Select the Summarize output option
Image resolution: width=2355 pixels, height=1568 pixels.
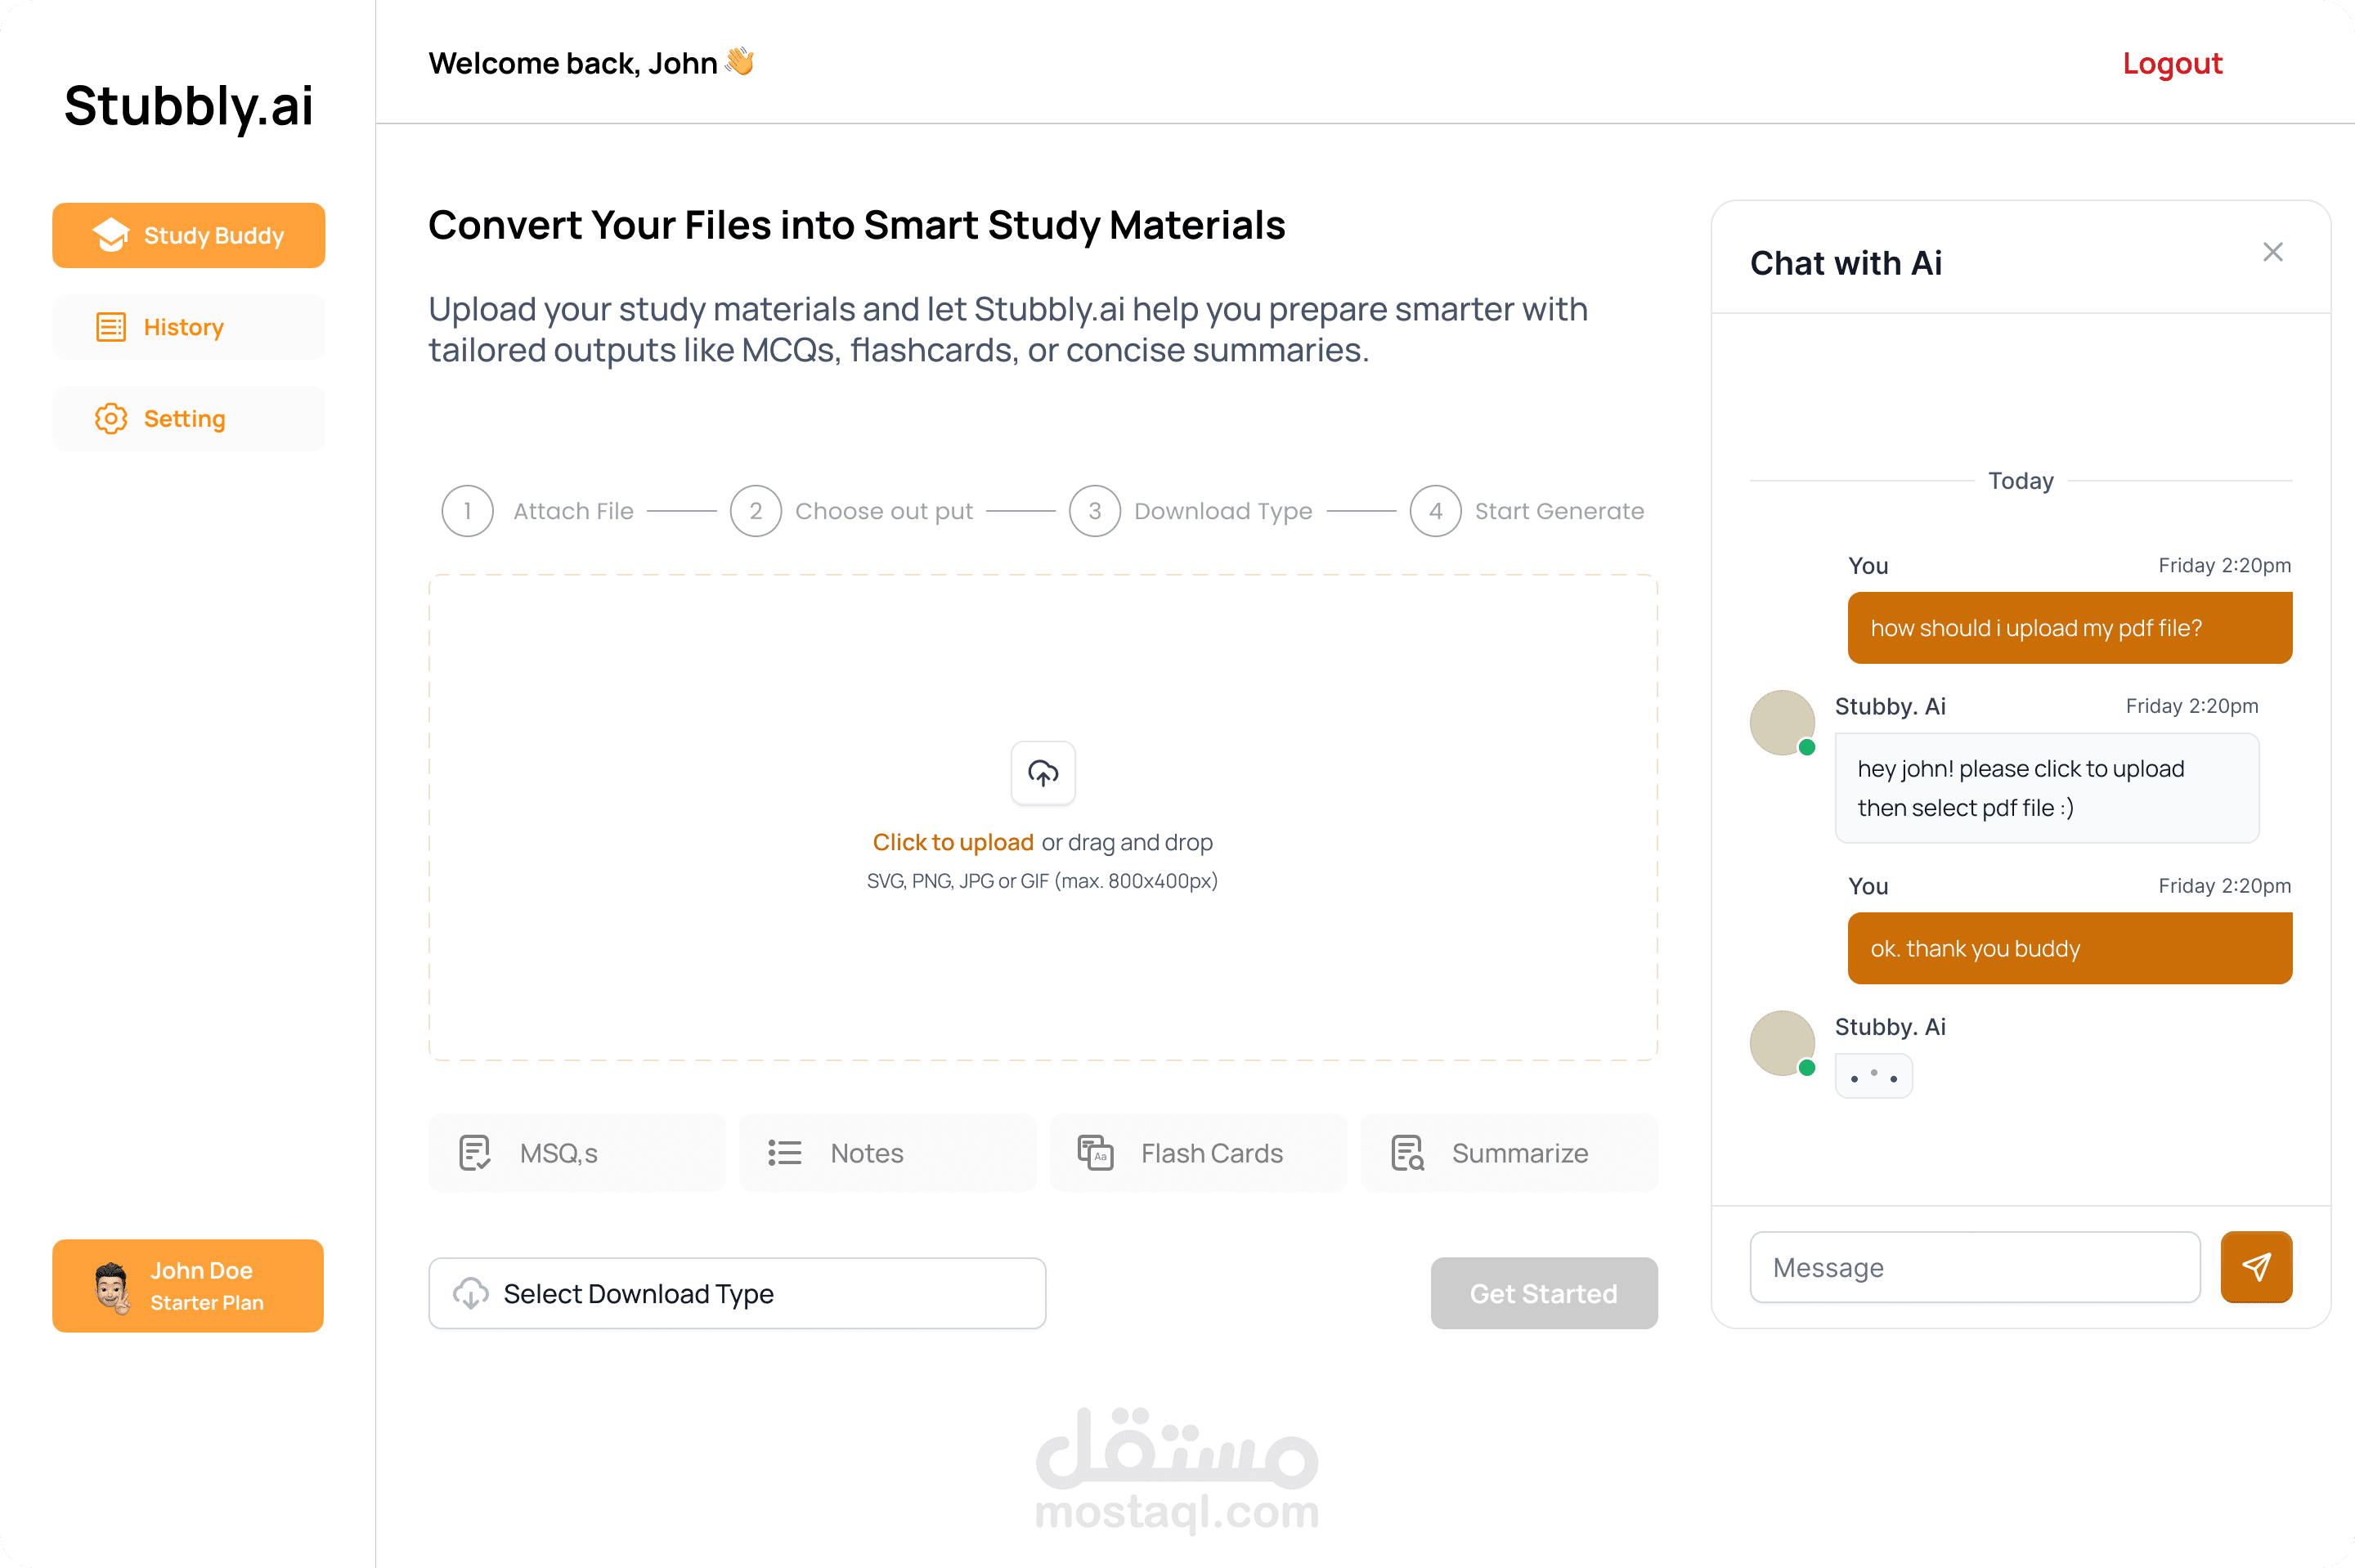coord(1509,1153)
